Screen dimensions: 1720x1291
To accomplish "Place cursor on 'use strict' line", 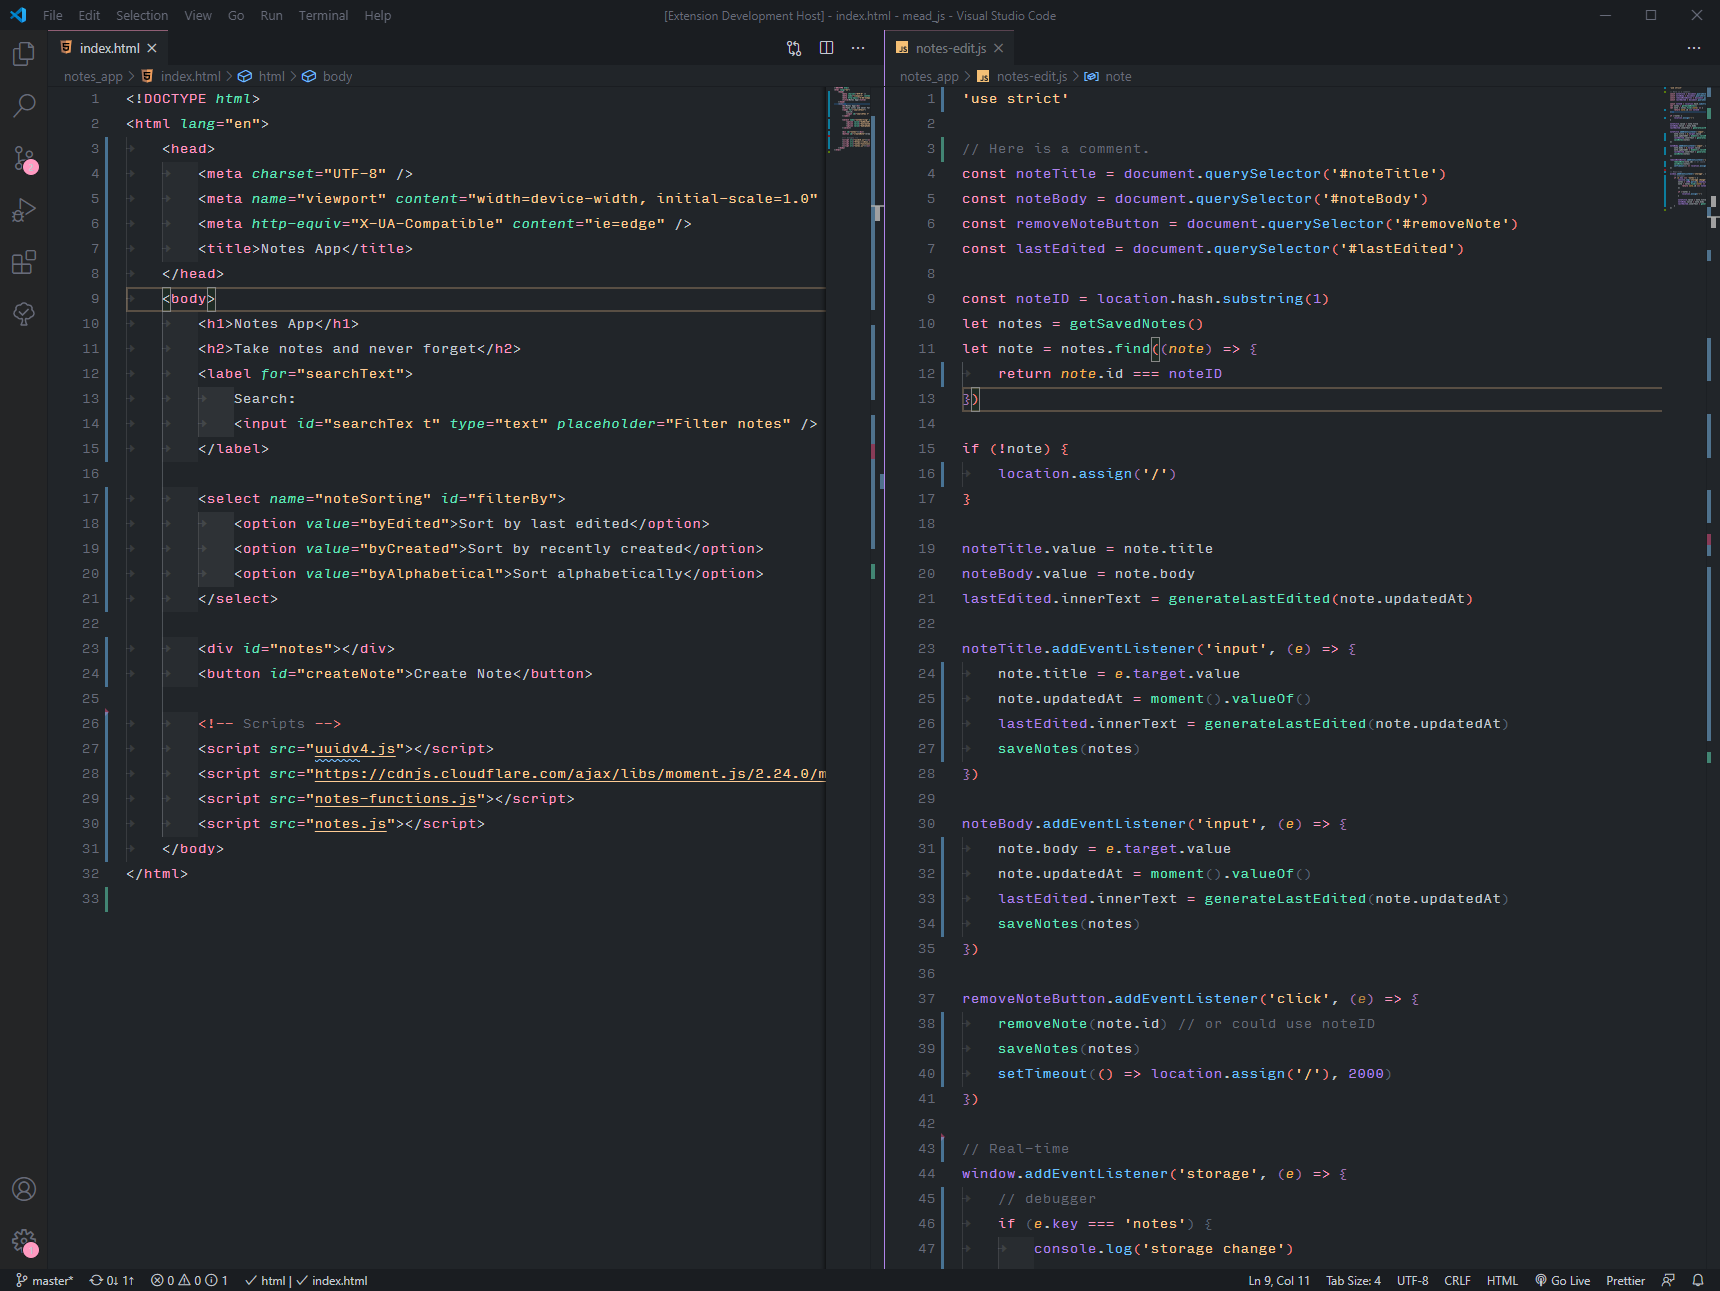I will (x=1015, y=99).
